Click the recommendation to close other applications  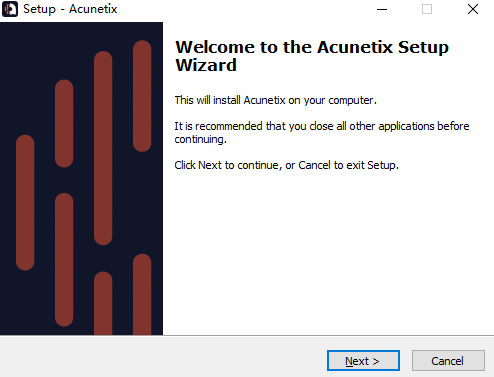click(322, 132)
